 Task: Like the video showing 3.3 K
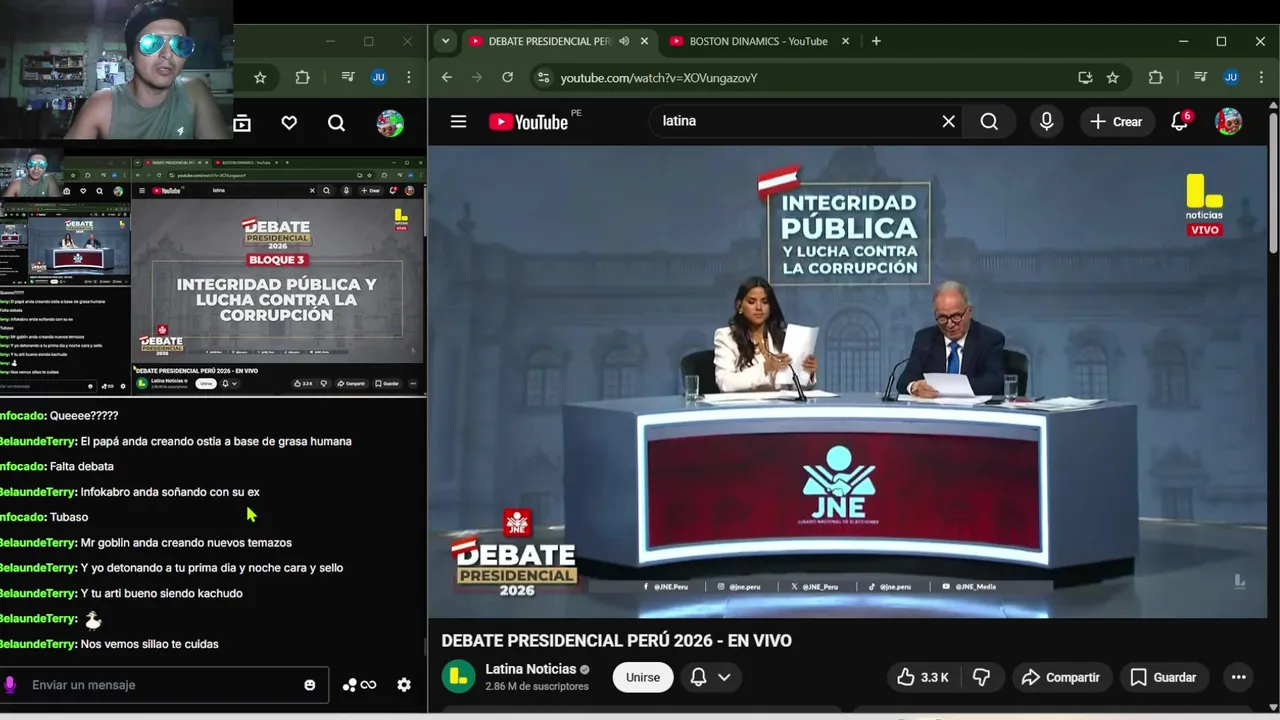point(923,677)
